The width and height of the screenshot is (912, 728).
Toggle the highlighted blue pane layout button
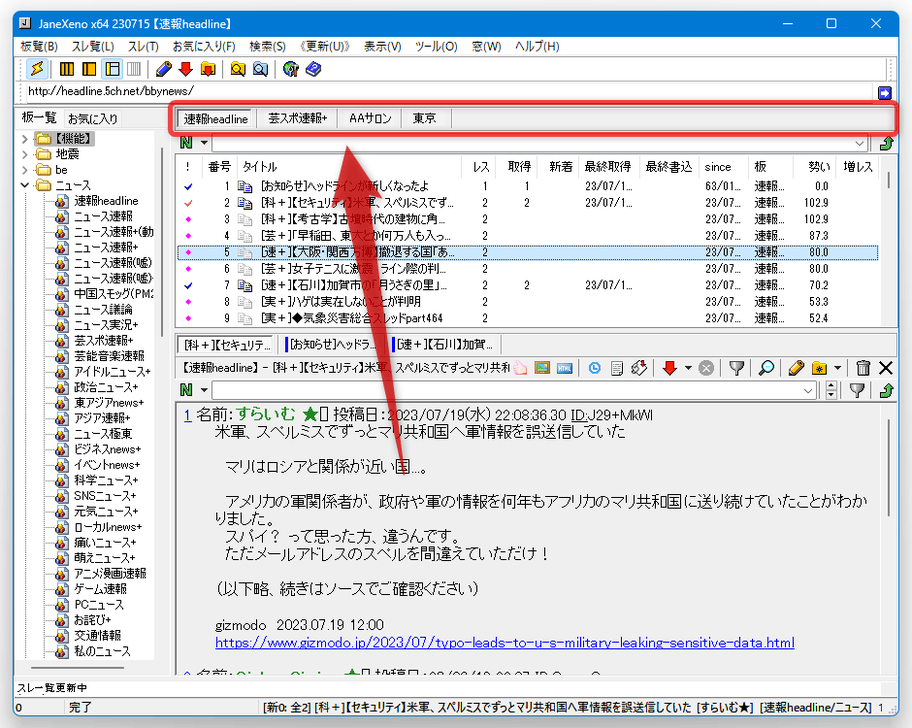point(112,69)
